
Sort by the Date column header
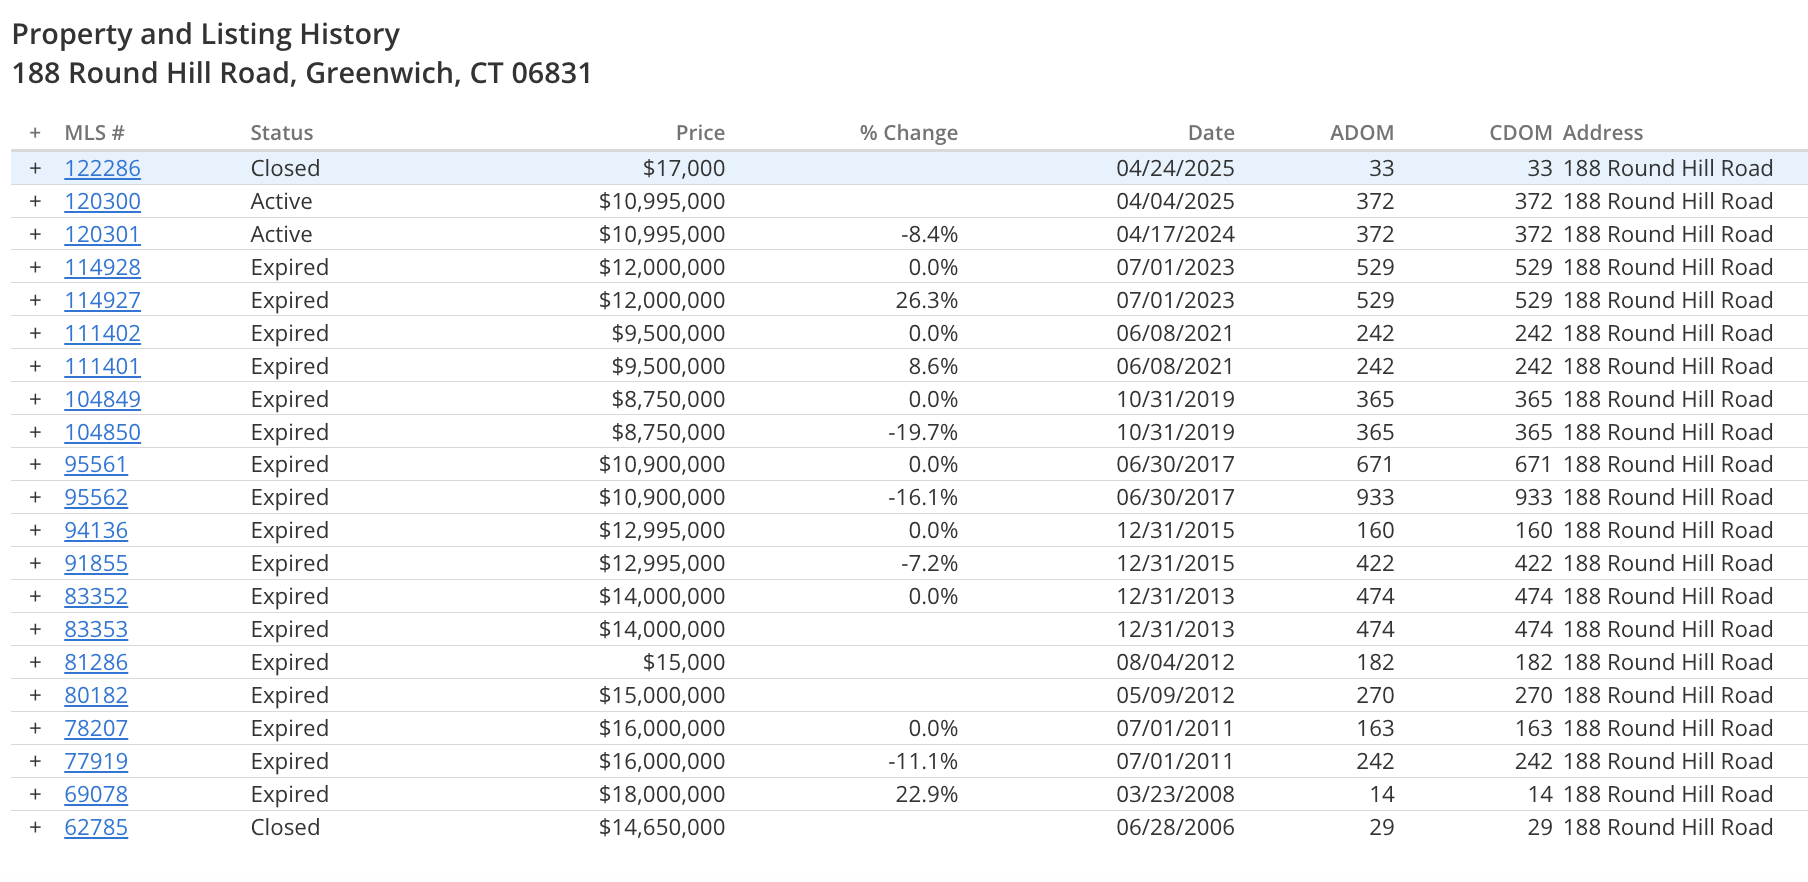(1211, 133)
